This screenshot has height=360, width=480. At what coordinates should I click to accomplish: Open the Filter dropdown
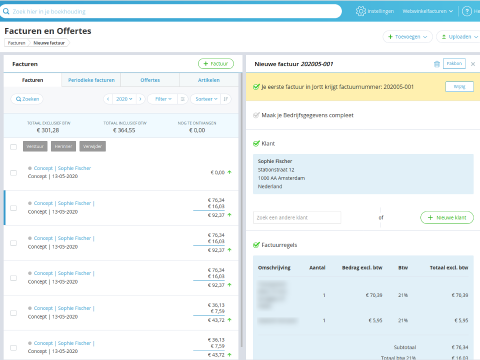click(163, 99)
